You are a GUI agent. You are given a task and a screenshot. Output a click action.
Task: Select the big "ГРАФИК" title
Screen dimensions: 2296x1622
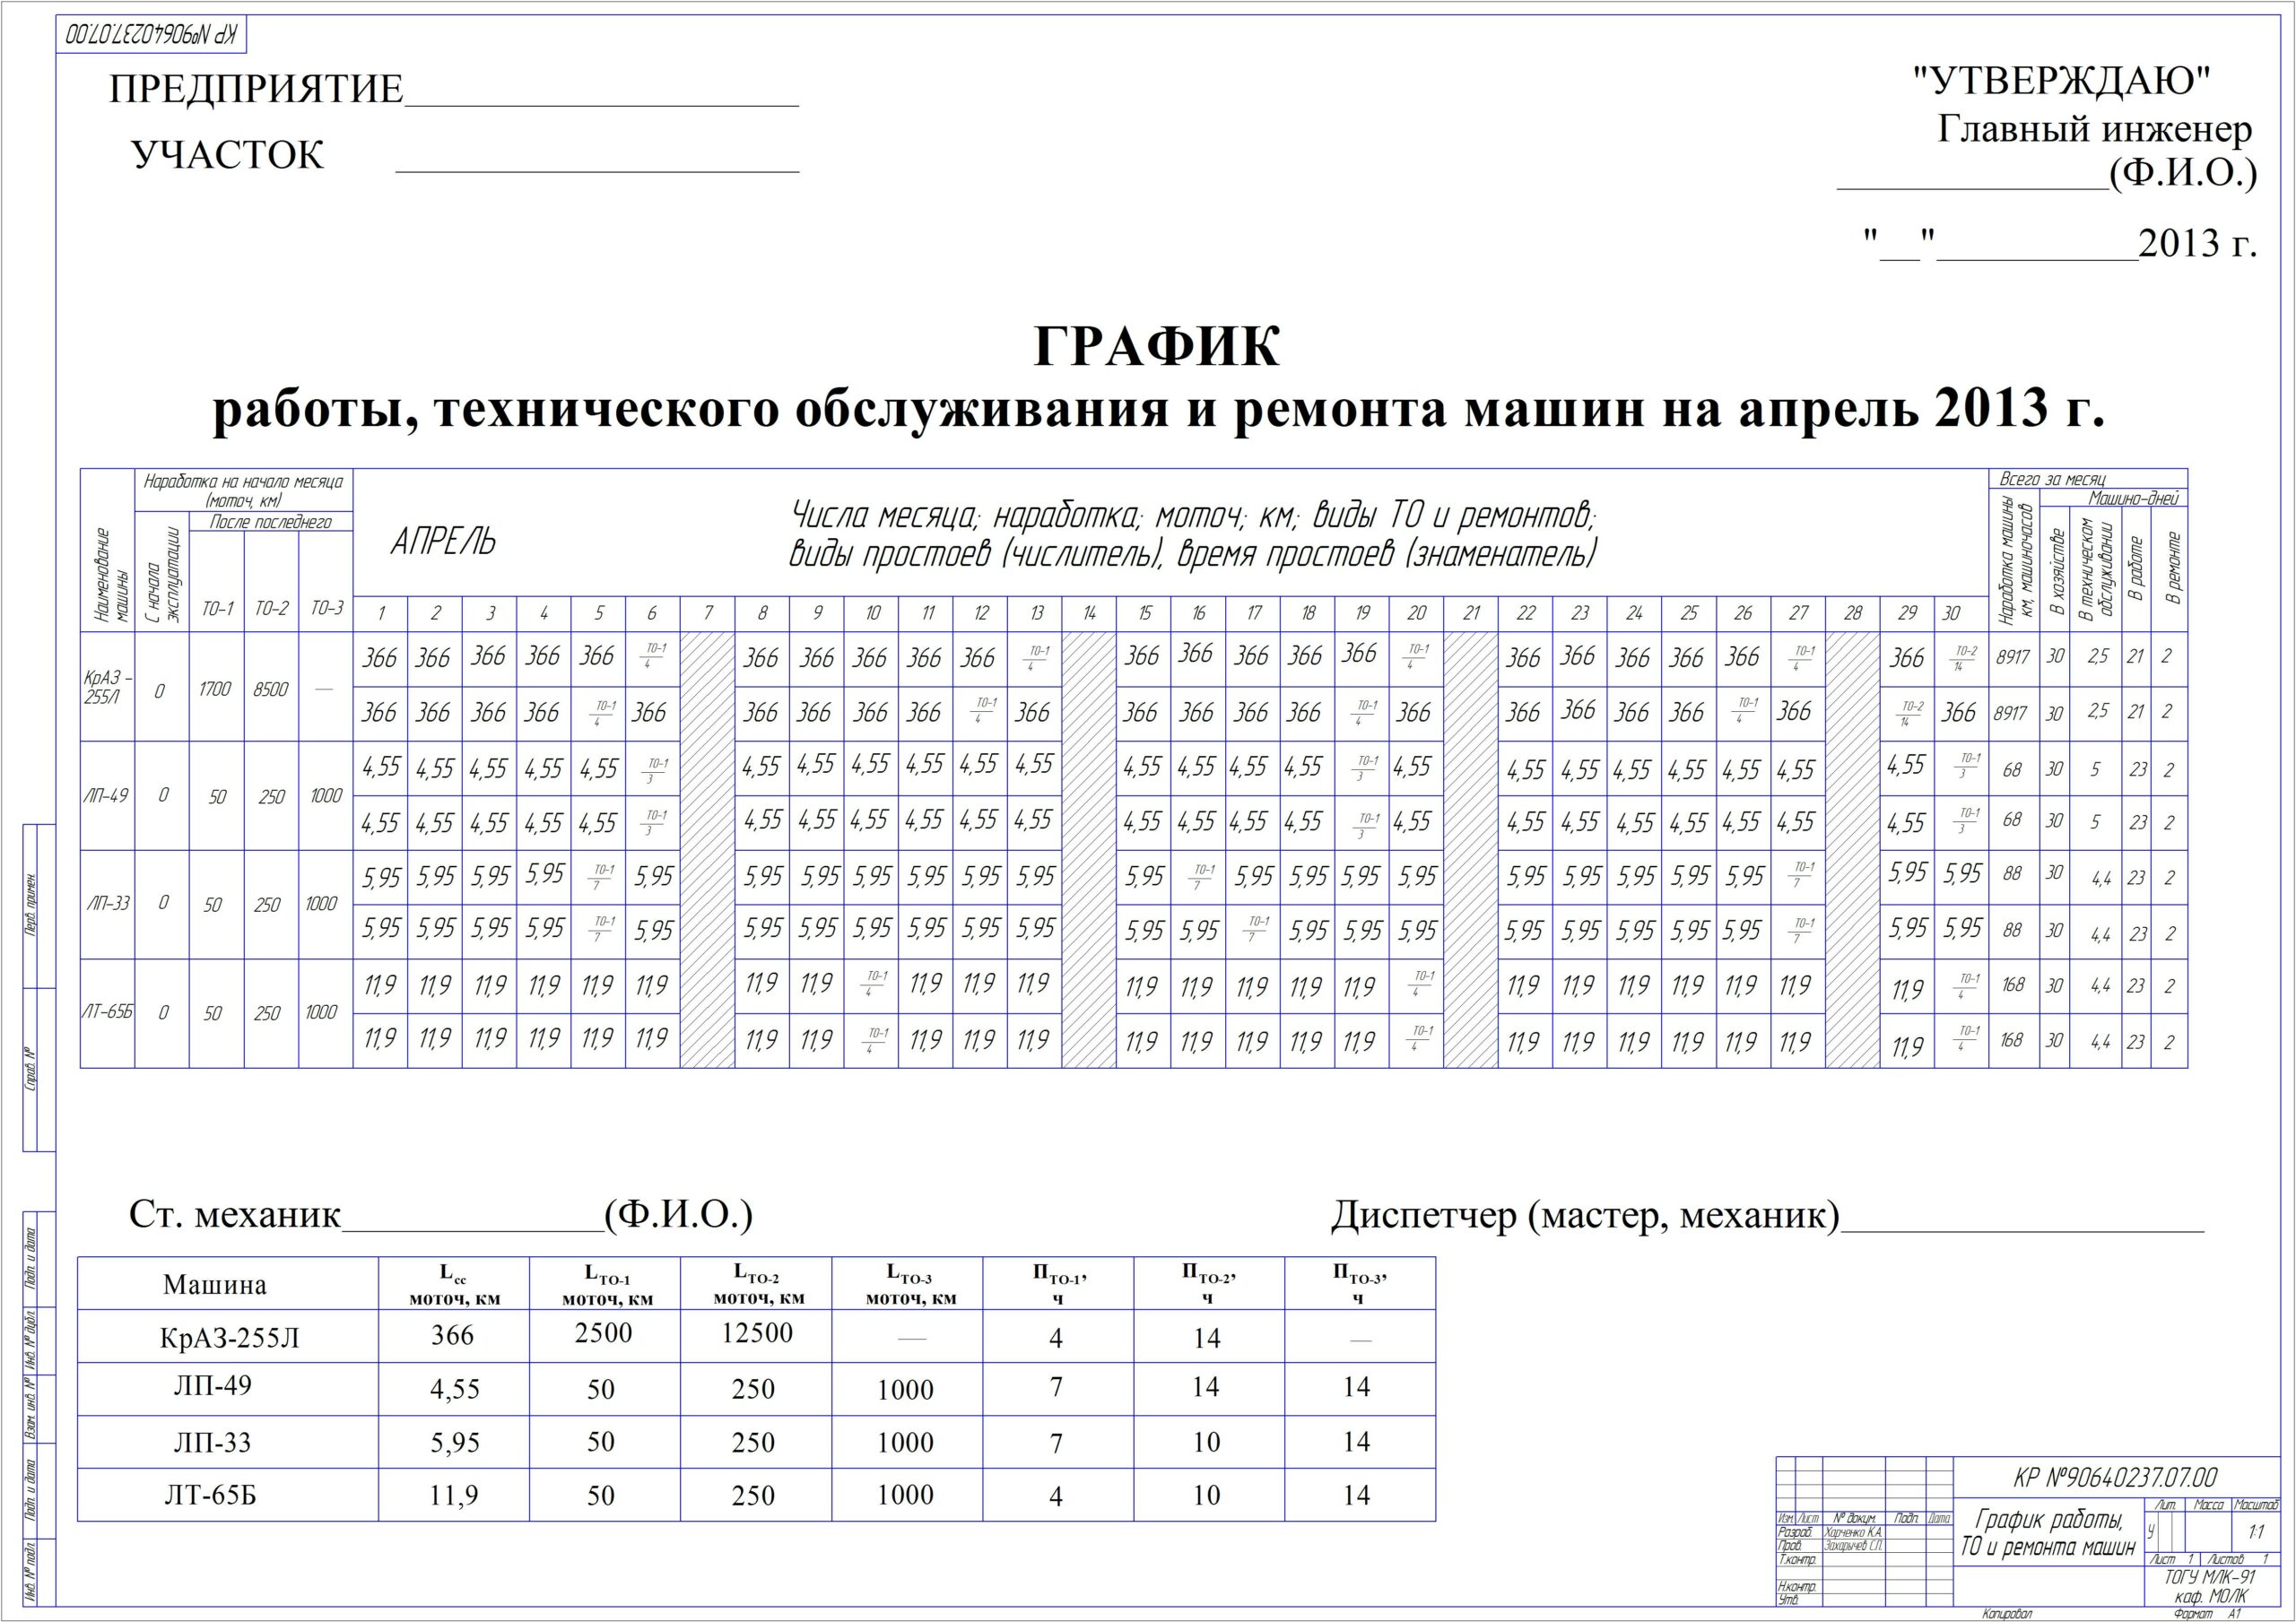(x=1156, y=347)
